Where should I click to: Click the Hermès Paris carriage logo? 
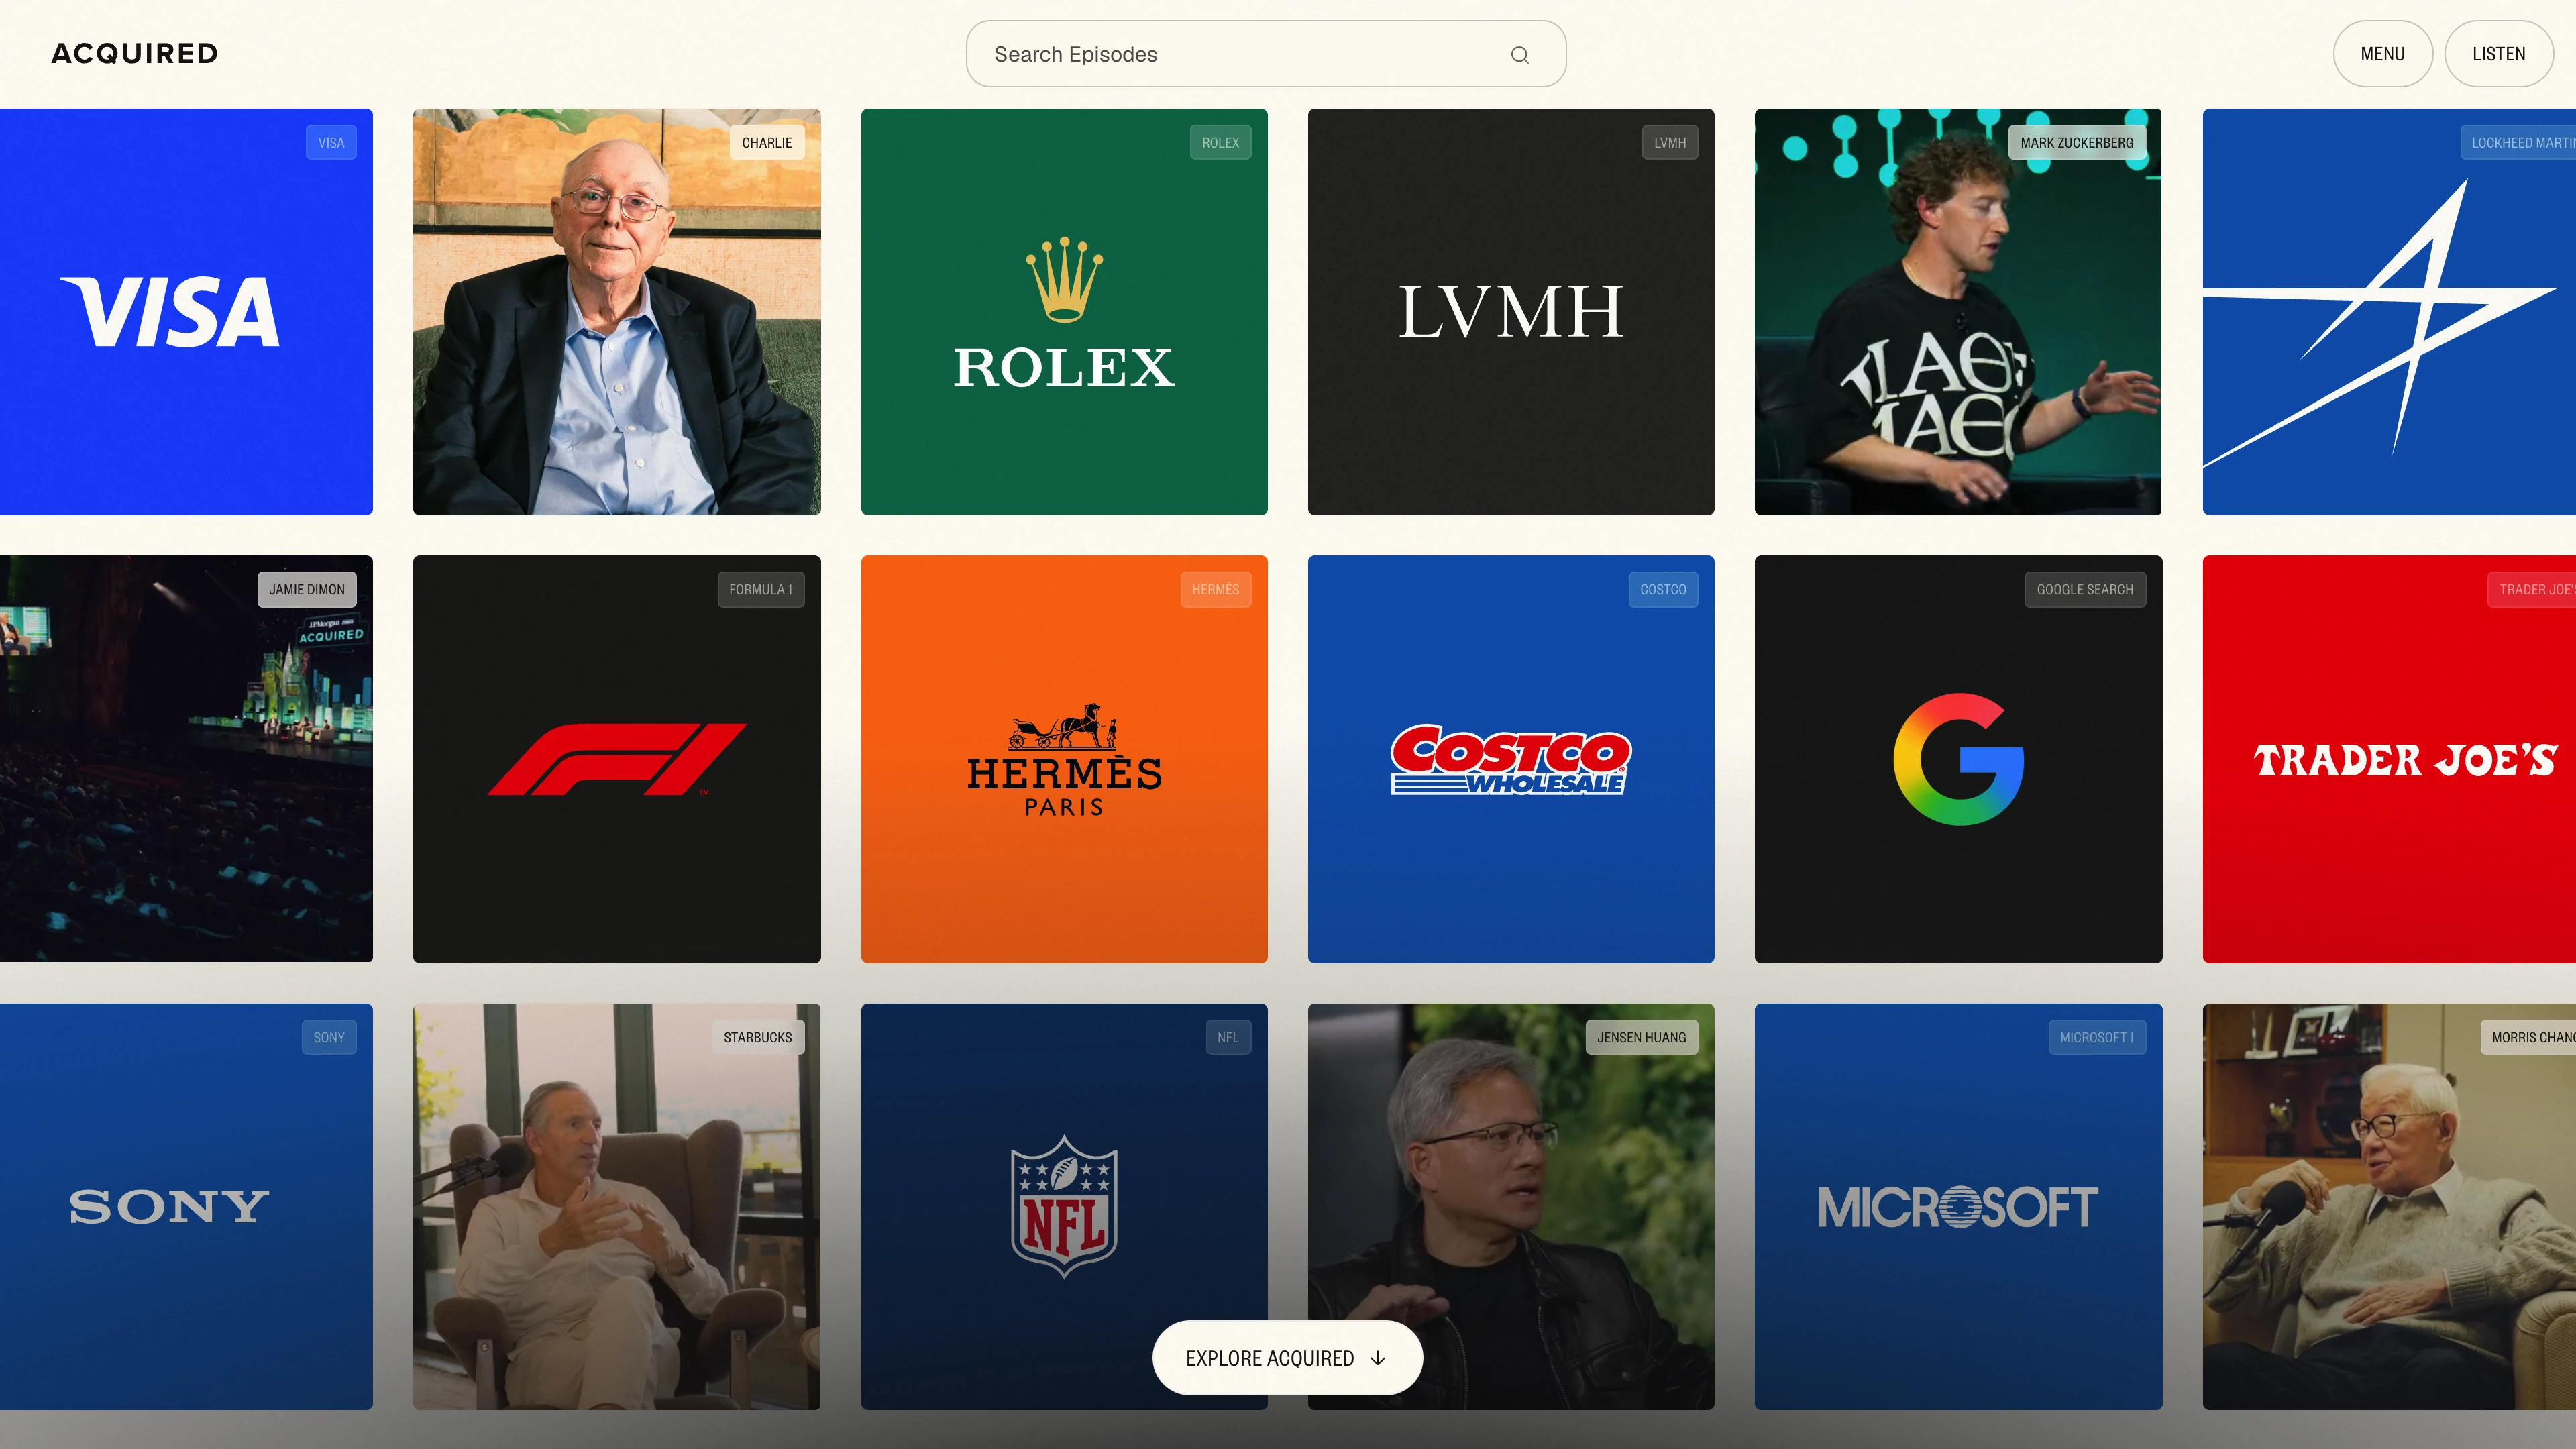tap(1064, 759)
